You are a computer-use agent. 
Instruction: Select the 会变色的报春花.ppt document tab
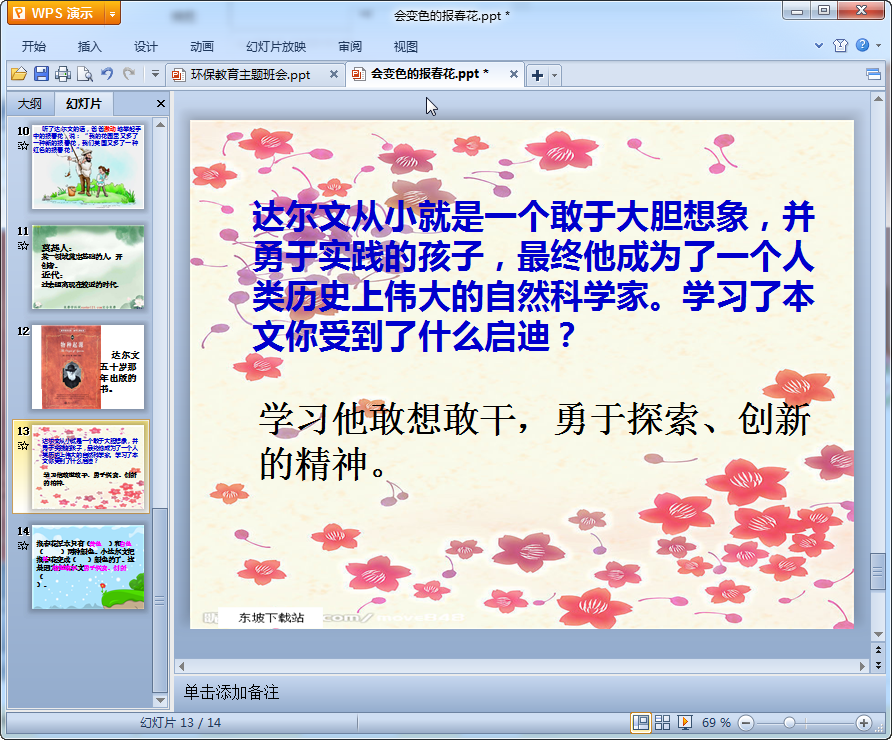(x=430, y=74)
